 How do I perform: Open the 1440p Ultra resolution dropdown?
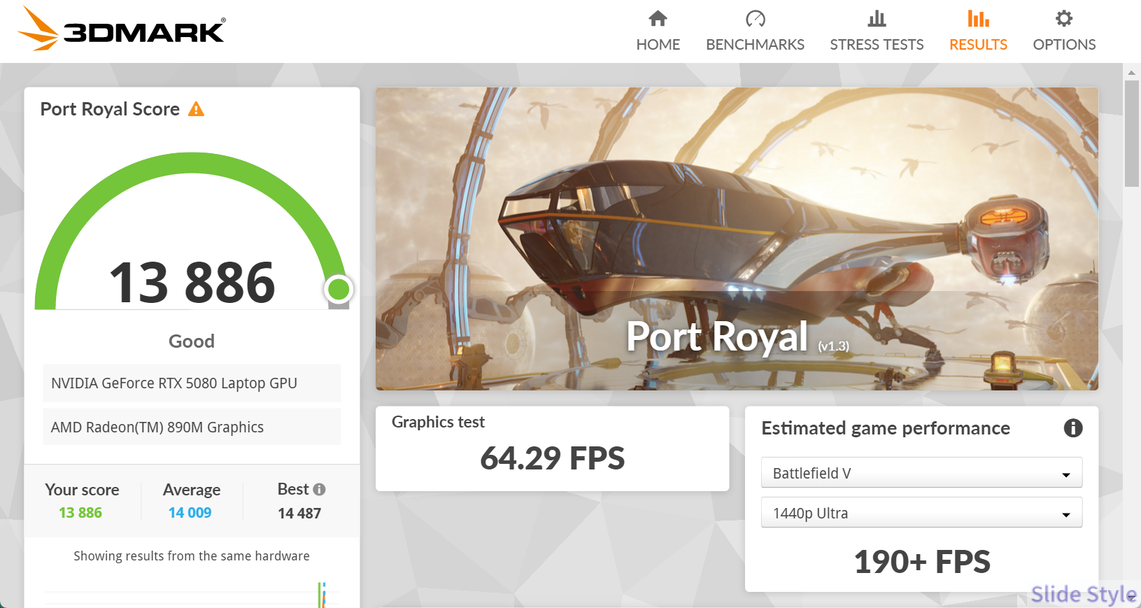921,514
